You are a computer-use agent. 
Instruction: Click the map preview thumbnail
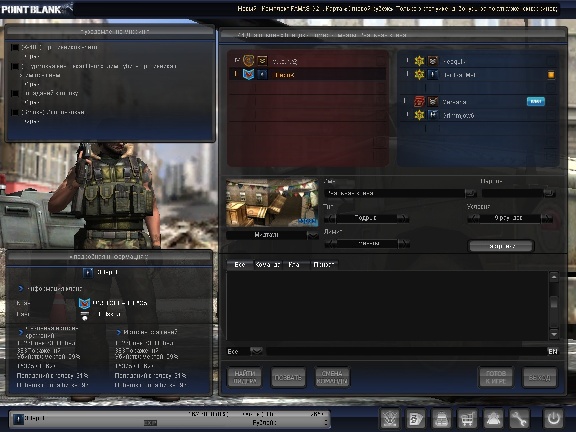(272, 202)
